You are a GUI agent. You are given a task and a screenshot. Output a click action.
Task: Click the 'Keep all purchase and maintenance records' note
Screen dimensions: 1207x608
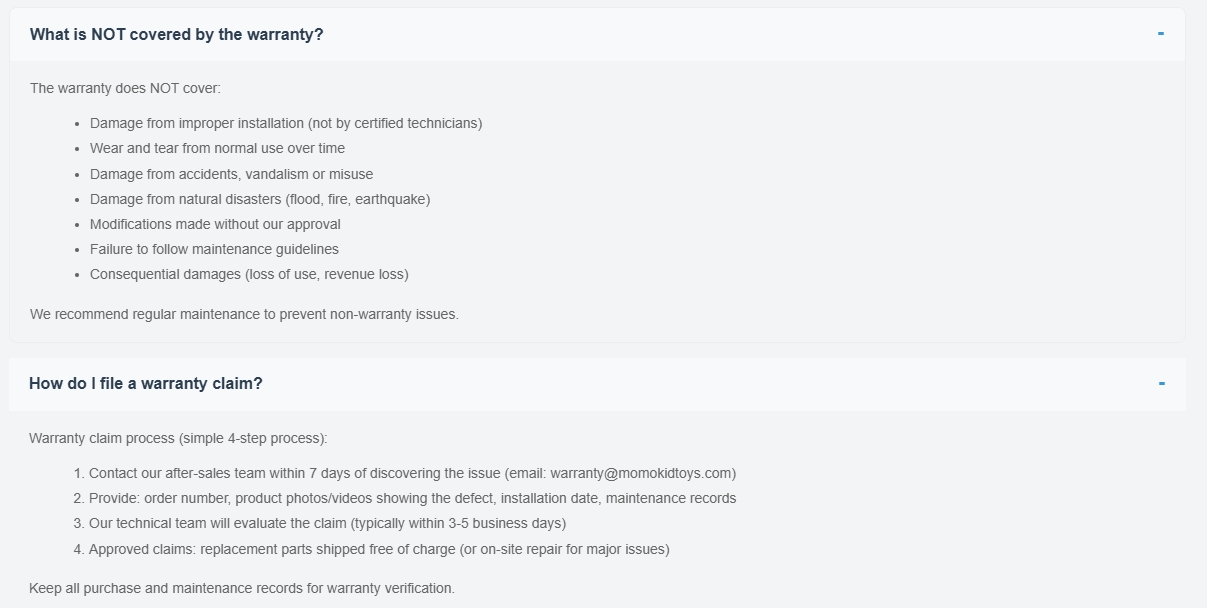242,589
